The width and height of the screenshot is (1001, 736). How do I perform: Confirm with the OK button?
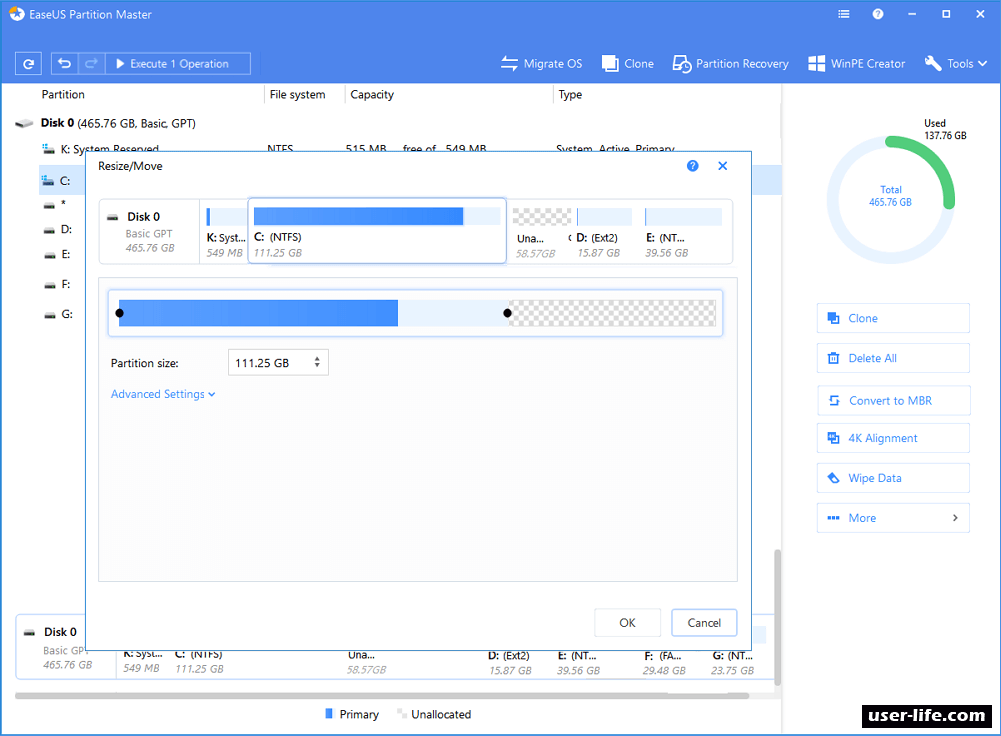[x=627, y=623]
